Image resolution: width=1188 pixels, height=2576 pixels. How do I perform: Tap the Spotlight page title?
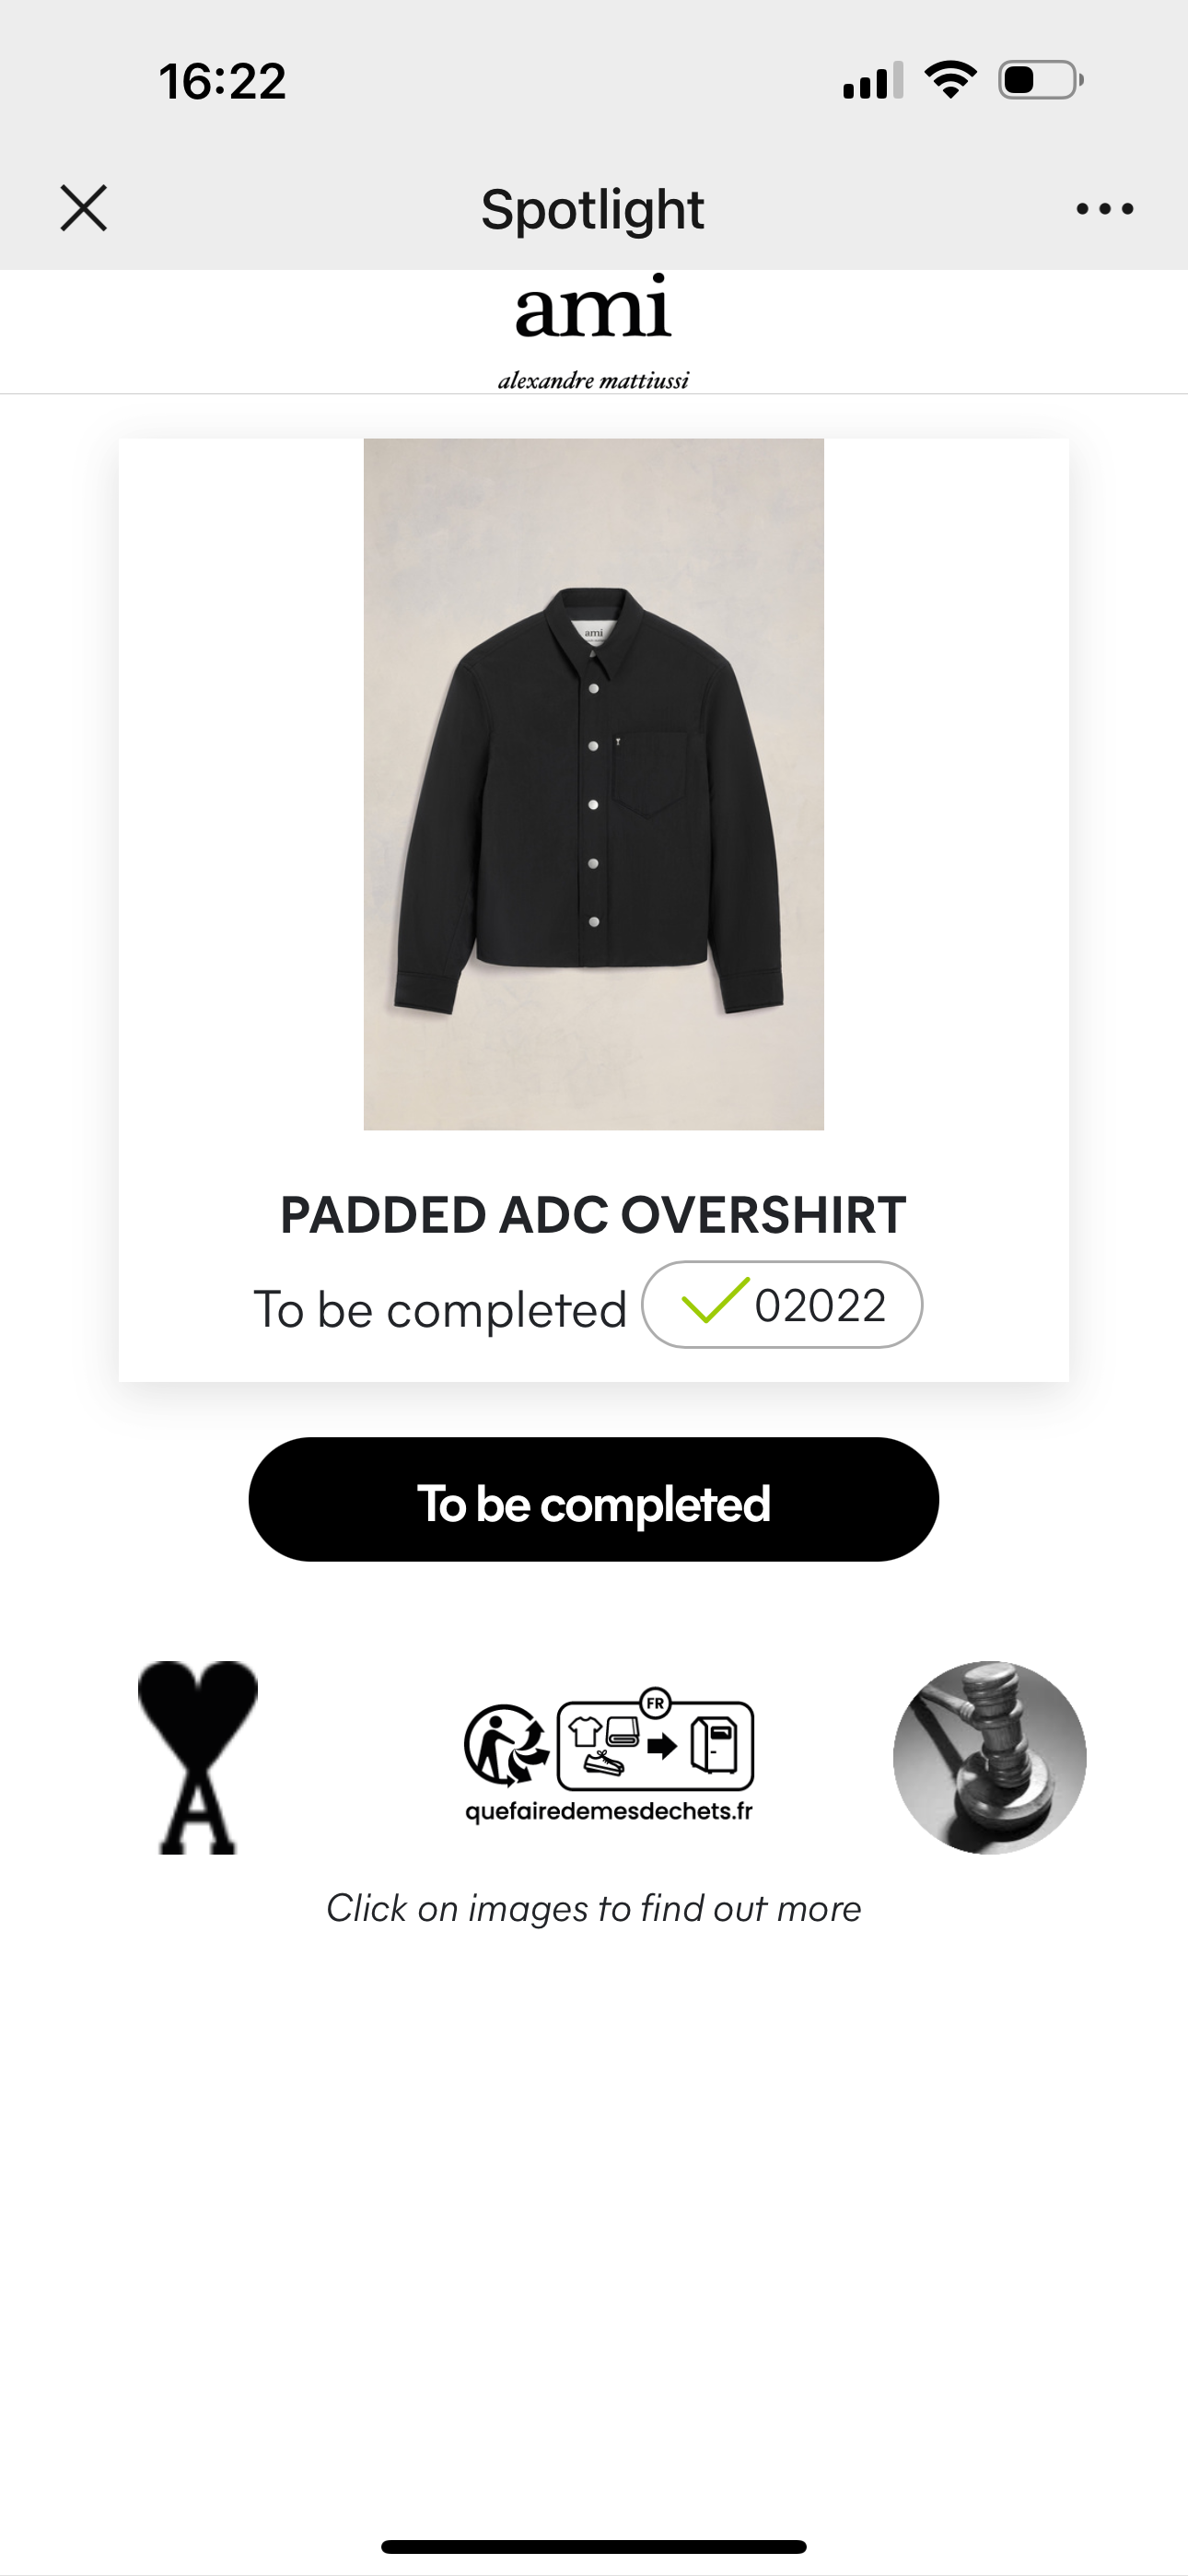(x=593, y=209)
